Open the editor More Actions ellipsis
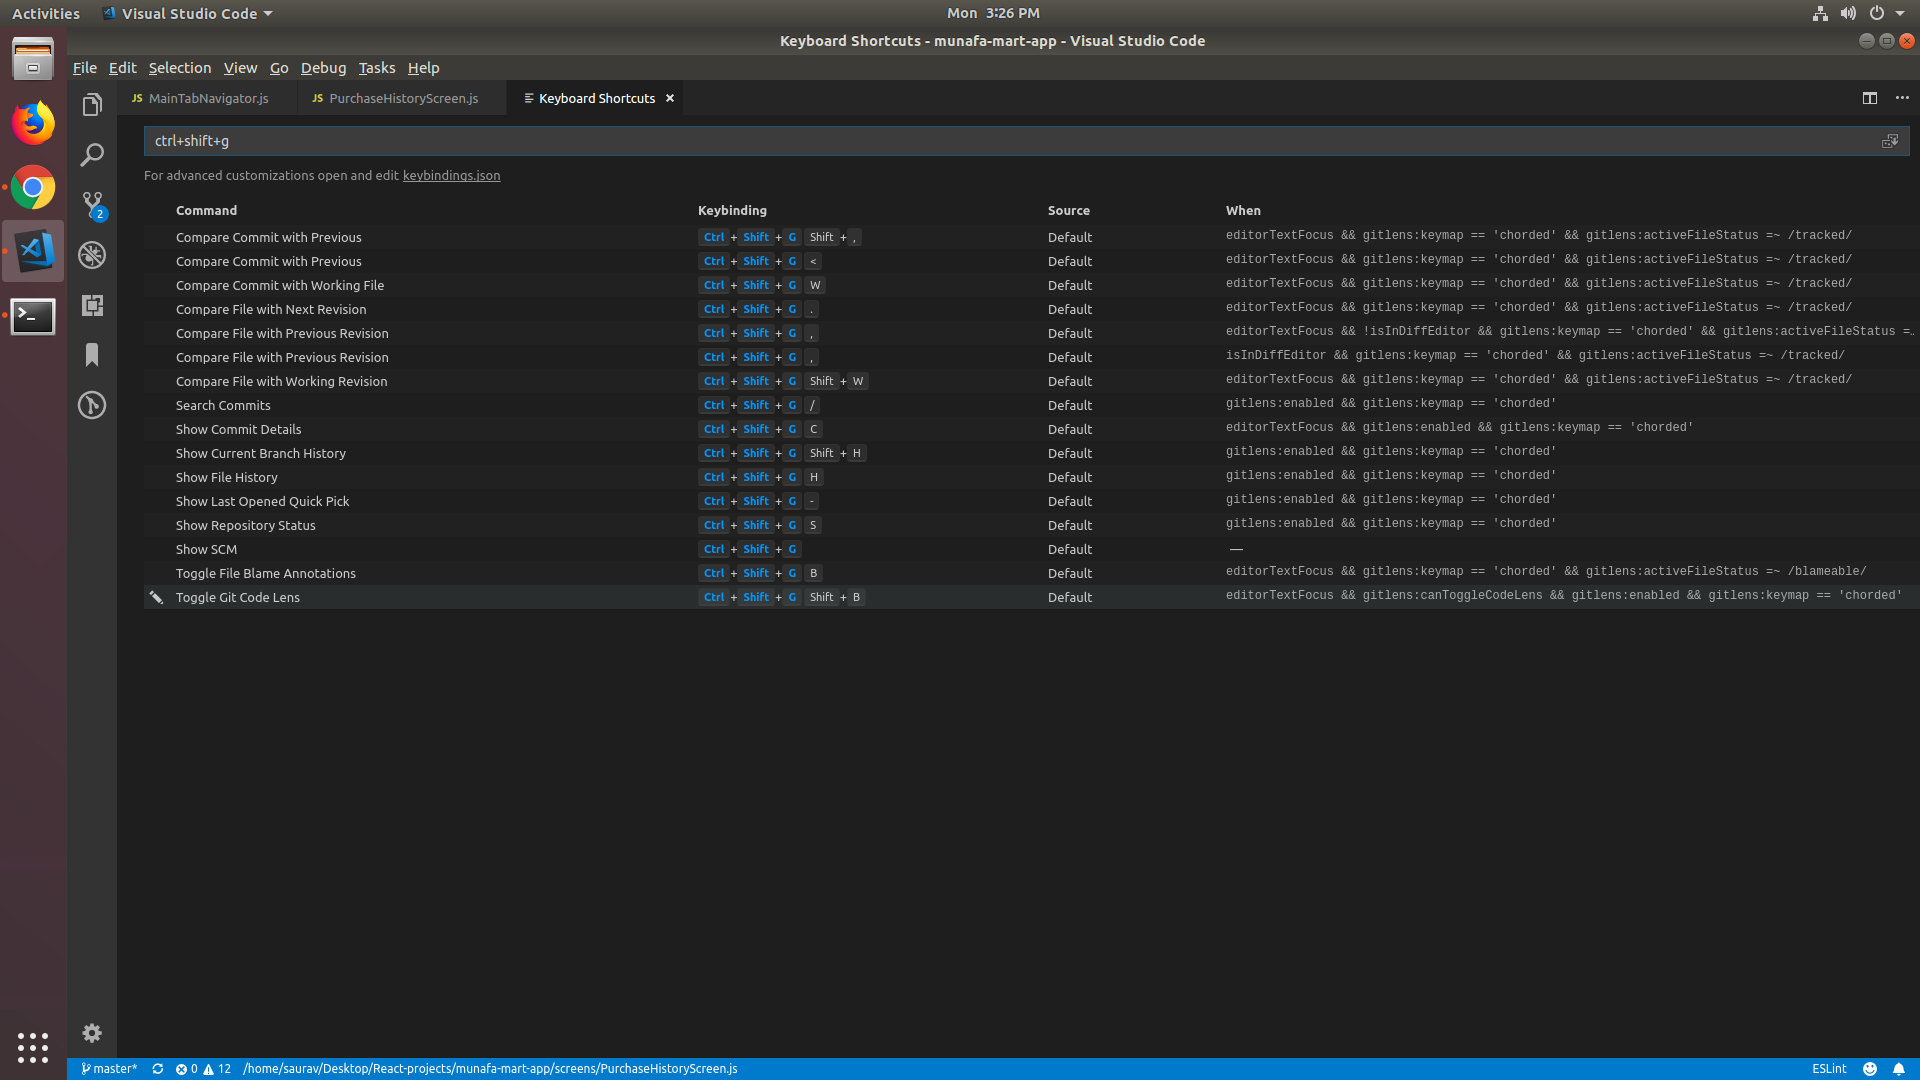This screenshot has width=1920, height=1080. tap(1902, 98)
